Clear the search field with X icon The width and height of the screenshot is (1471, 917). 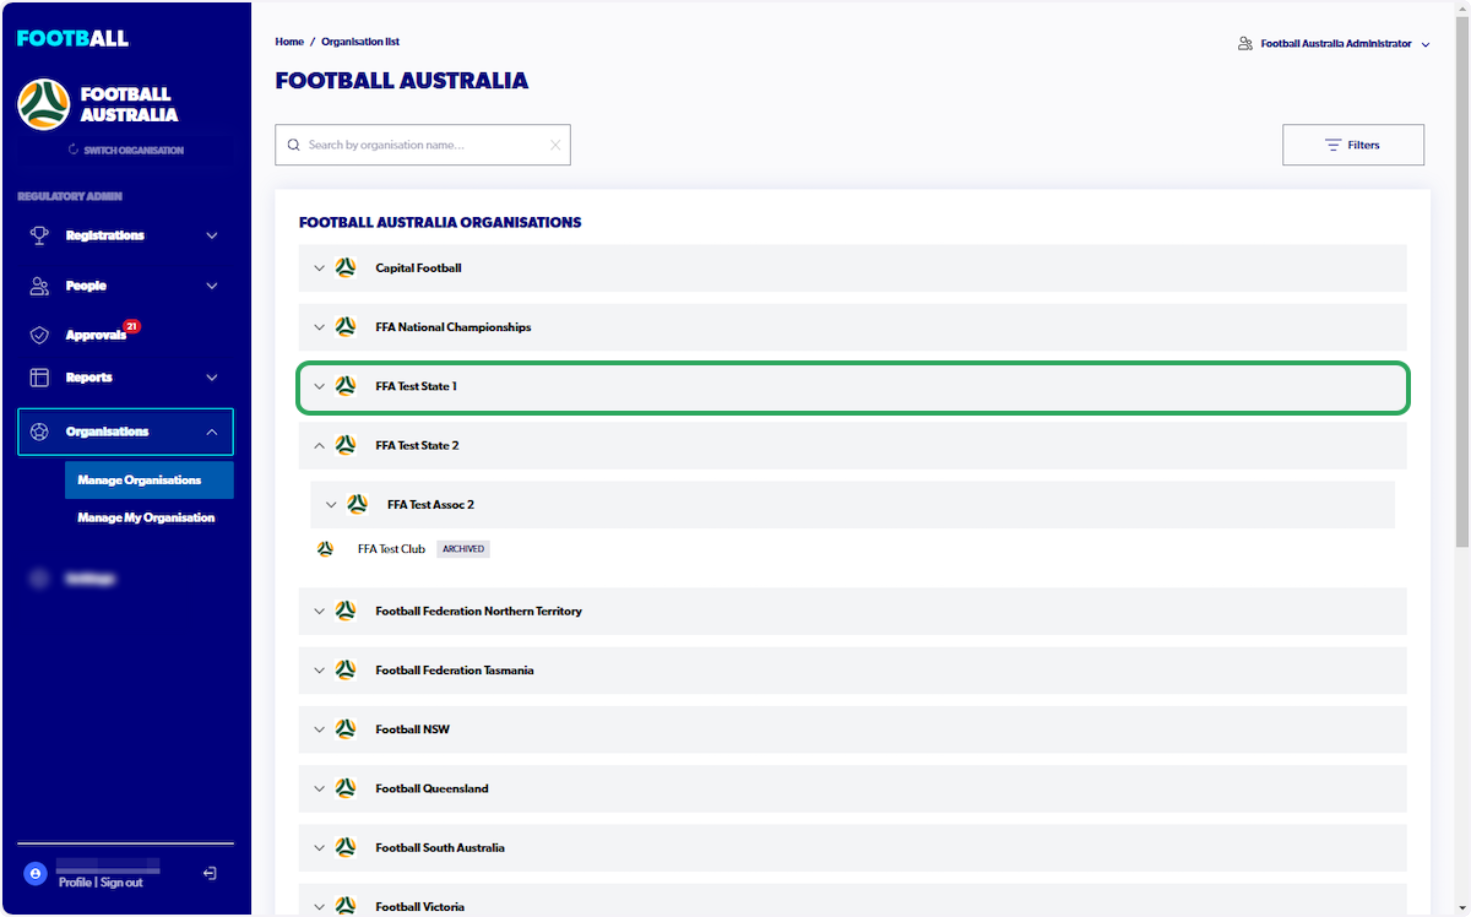point(555,145)
